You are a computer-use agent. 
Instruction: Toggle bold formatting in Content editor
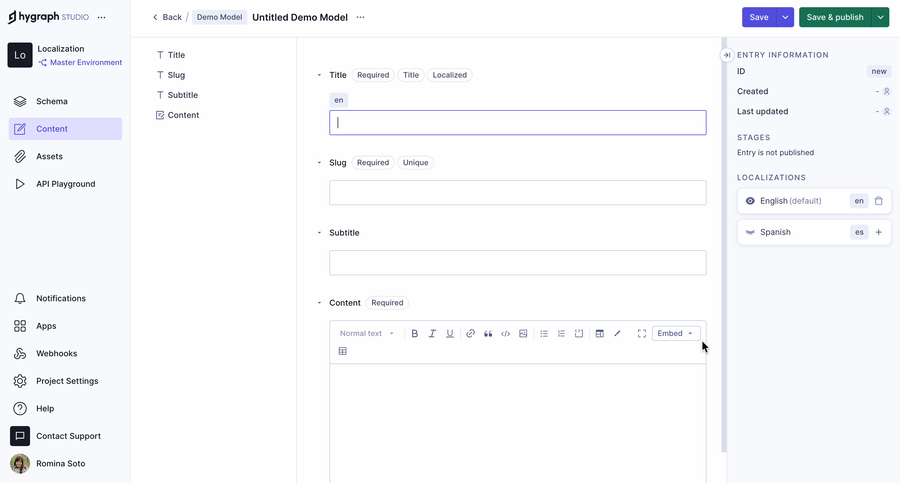(415, 334)
